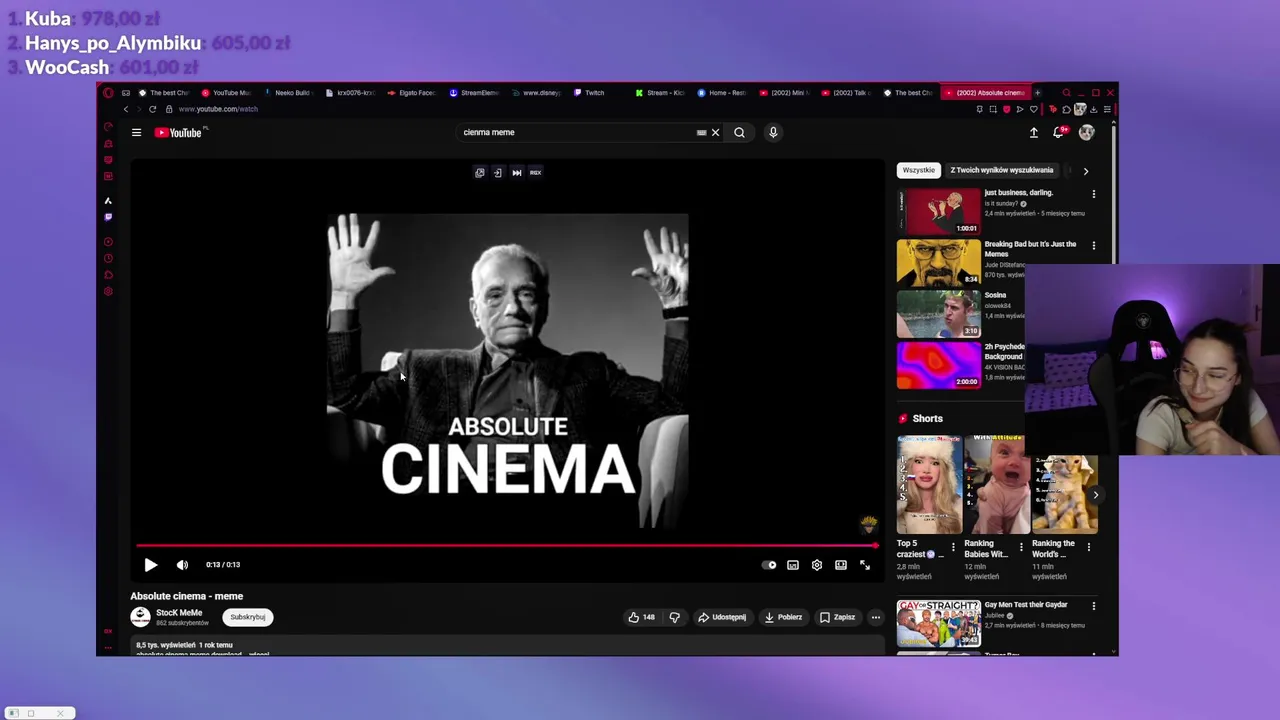Open Gay Men Test their Gaydar video
This screenshot has height=720, width=1280.
coord(938,624)
